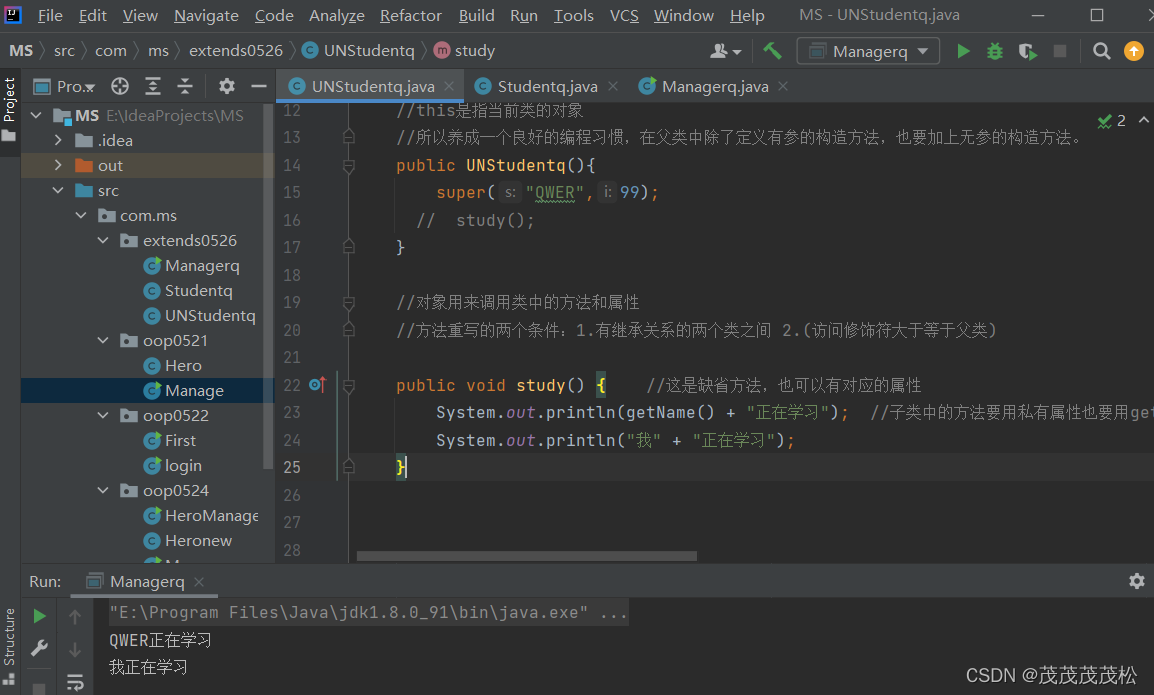The height and width of the screenshot is (695, 1154).
Task: Click the up arrow in Run panel
Action: [75, 616]
